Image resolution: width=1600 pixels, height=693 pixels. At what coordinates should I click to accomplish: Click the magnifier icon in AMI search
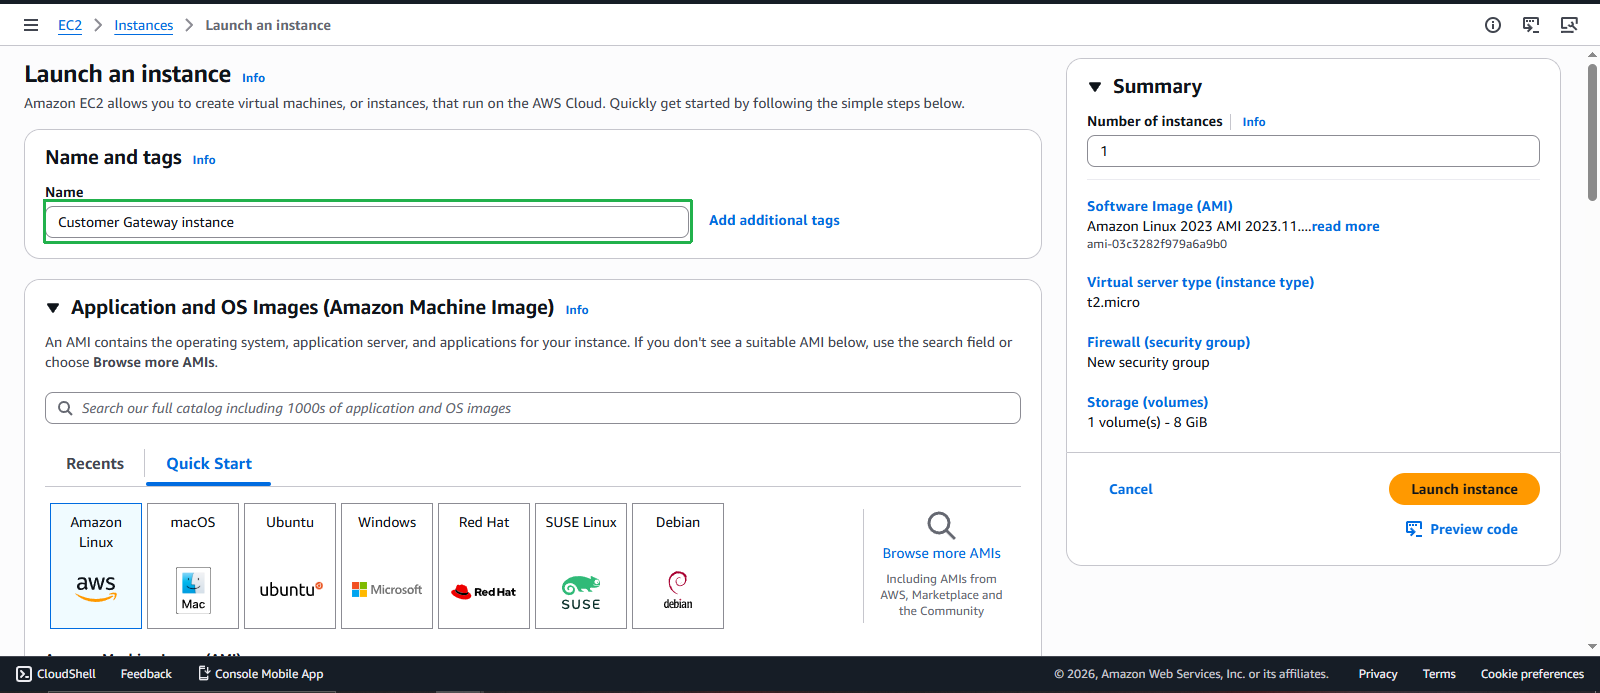[x=65, y=408]
